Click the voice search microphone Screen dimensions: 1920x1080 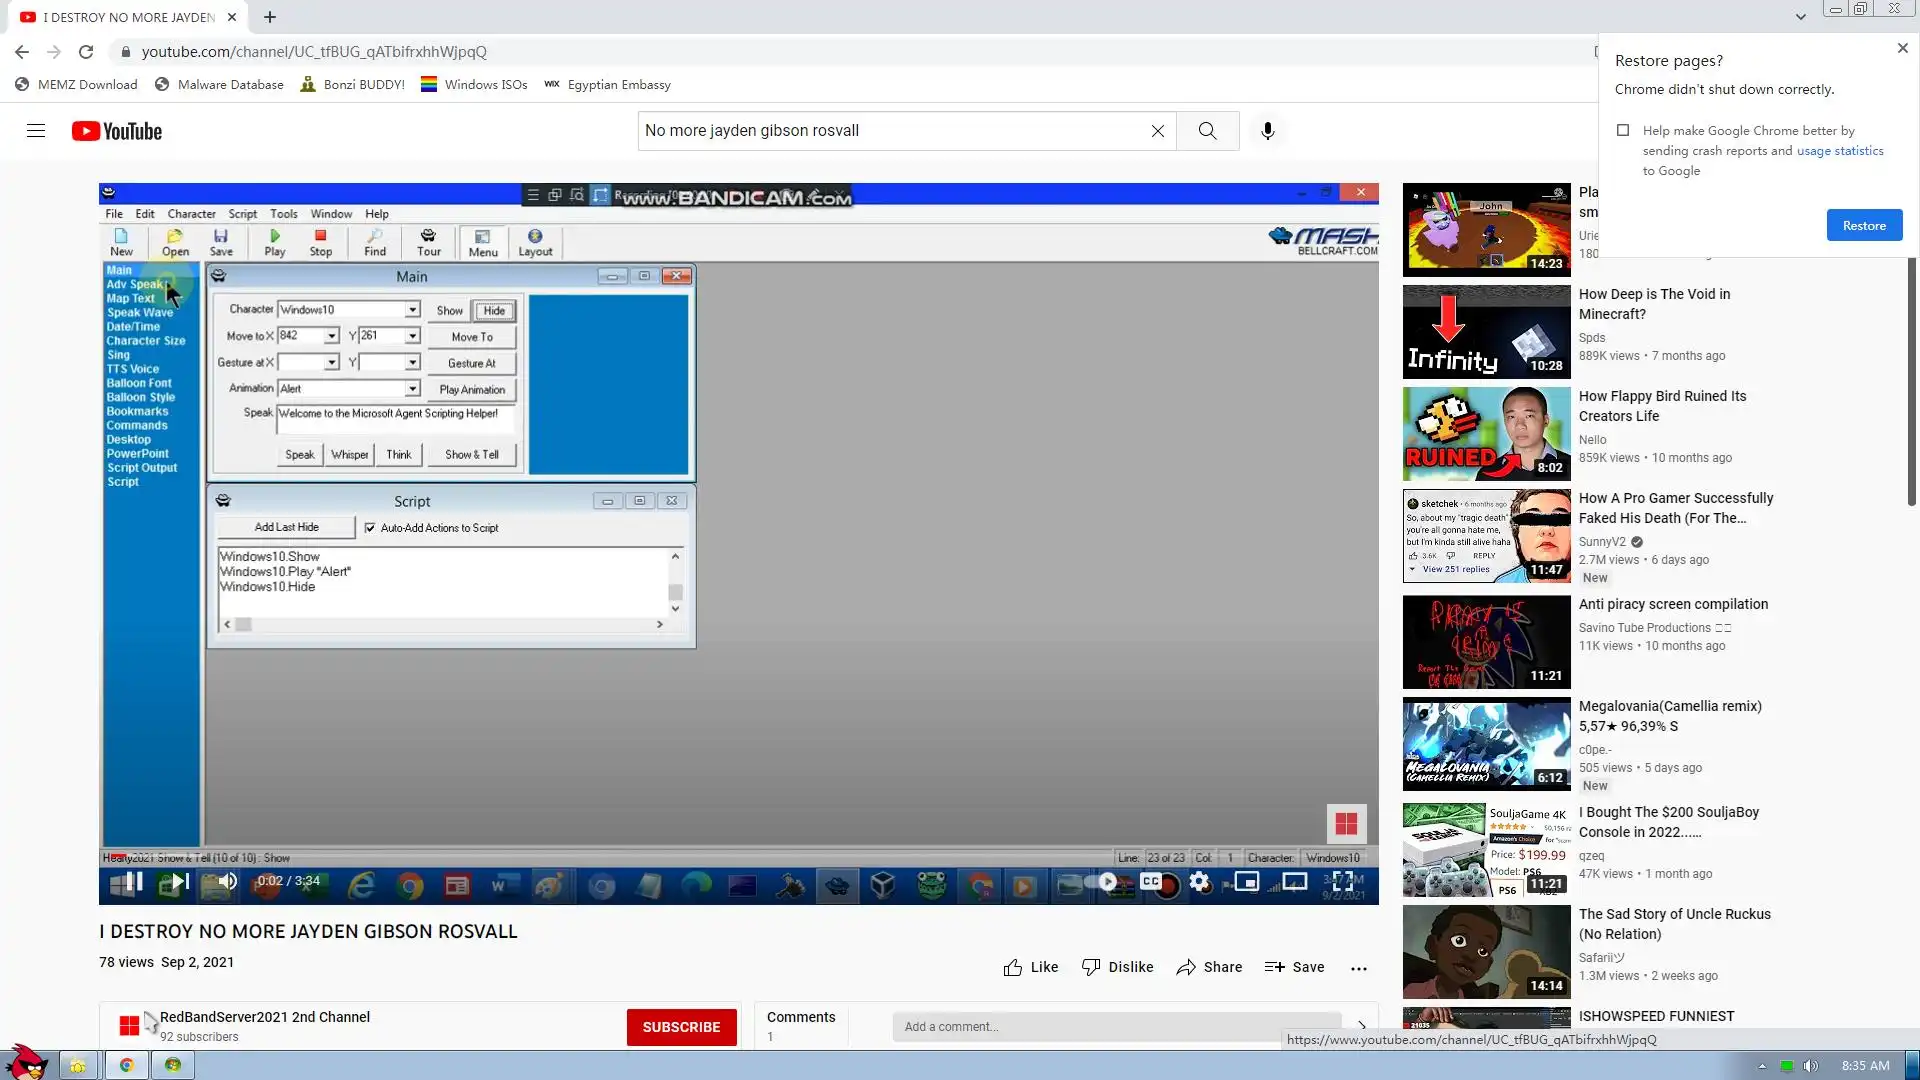1267,131
